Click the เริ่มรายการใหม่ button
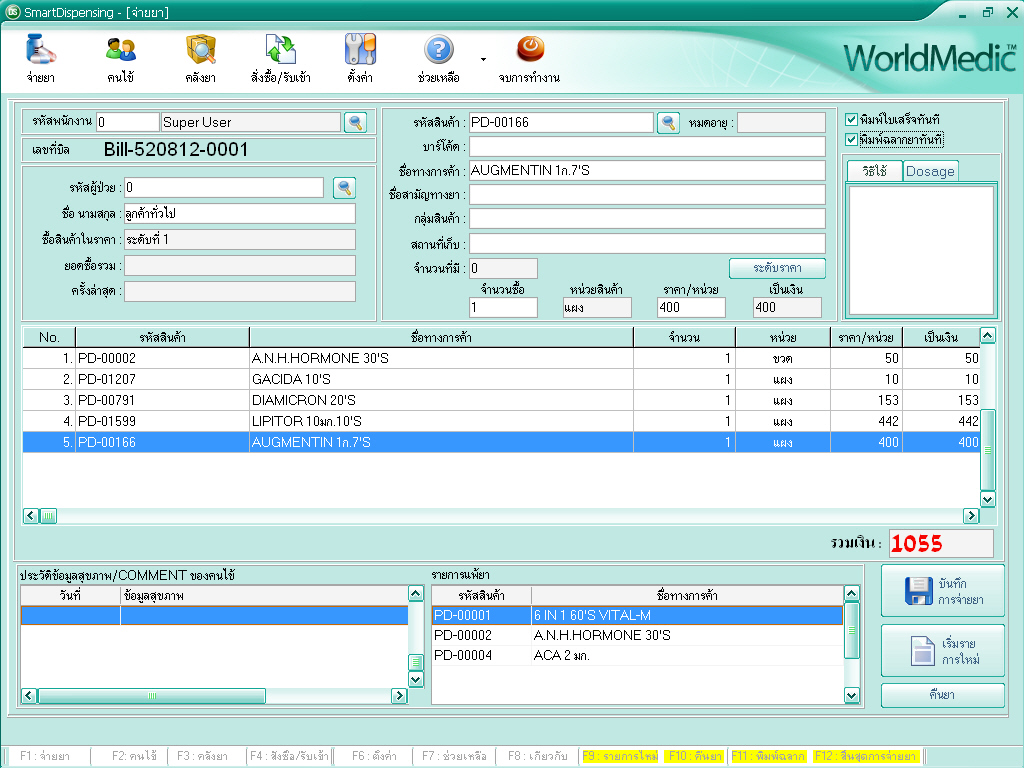1024x768 pixels. pyautogui.click(x=942, y=651)
